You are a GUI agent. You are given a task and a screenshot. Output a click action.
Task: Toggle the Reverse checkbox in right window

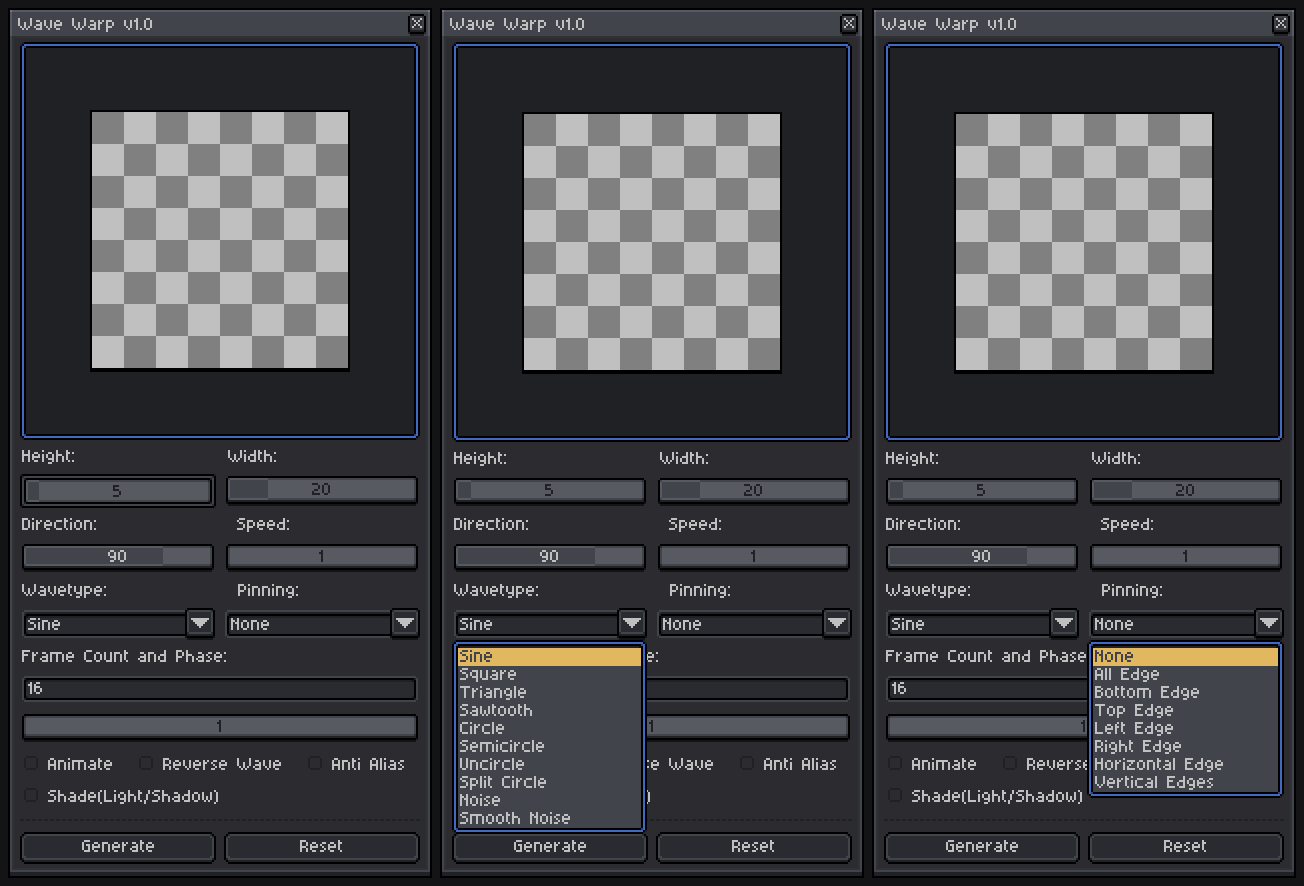pyautogui.click(x=1010, y=763)
